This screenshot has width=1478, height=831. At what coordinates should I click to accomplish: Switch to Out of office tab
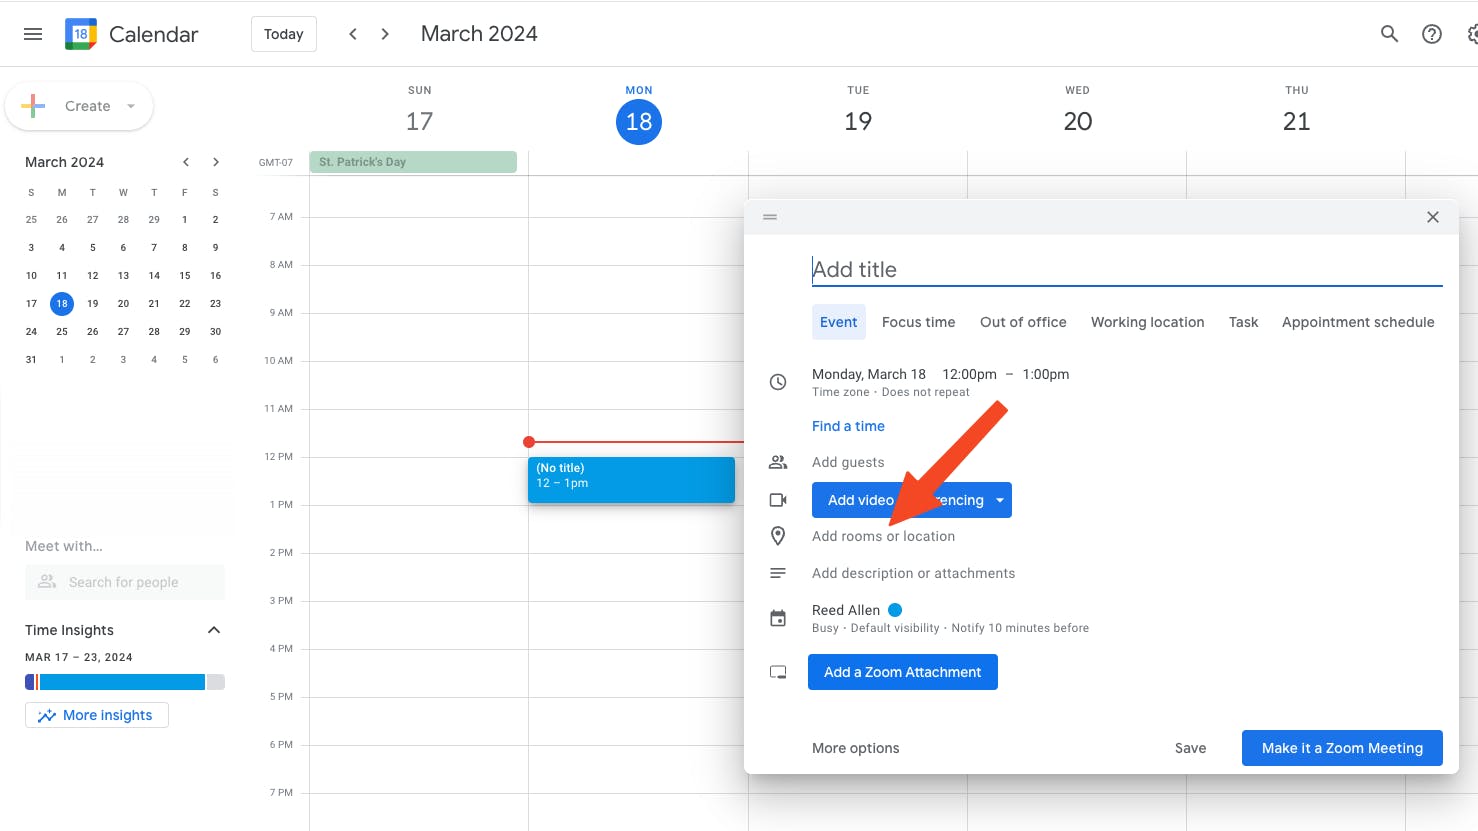[1023, 322]
